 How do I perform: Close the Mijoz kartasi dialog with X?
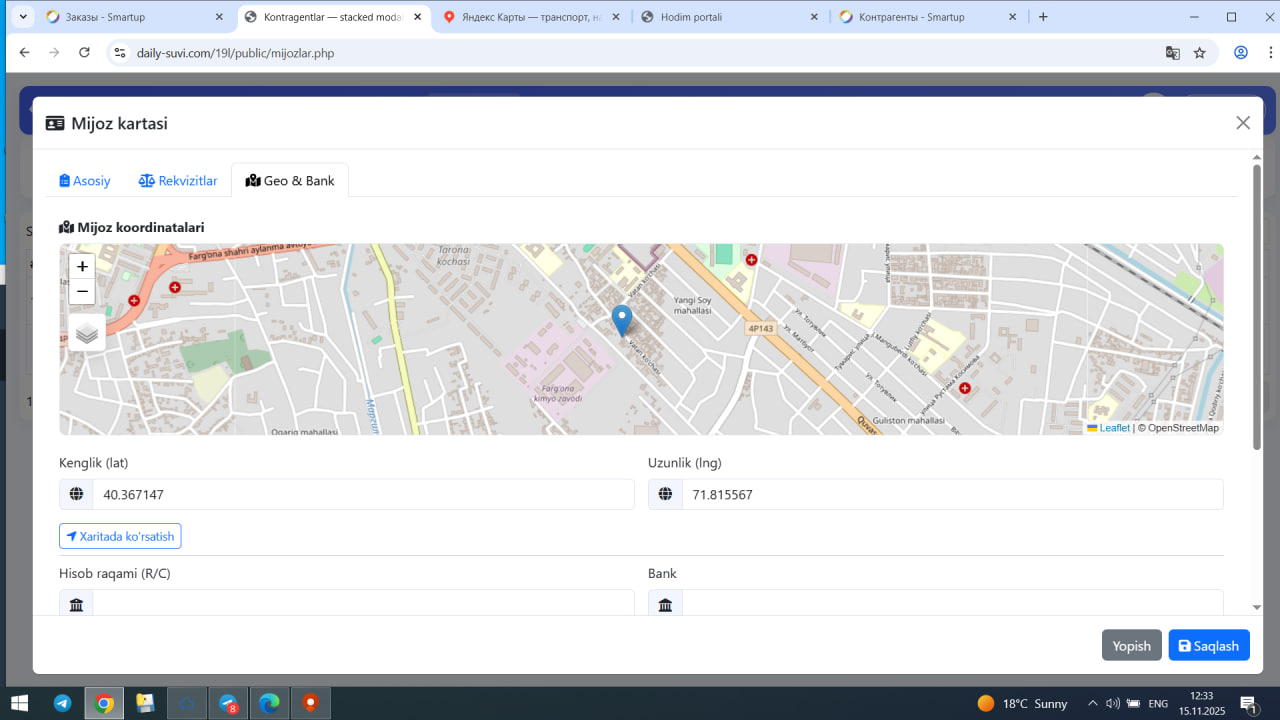point(1243,123)
